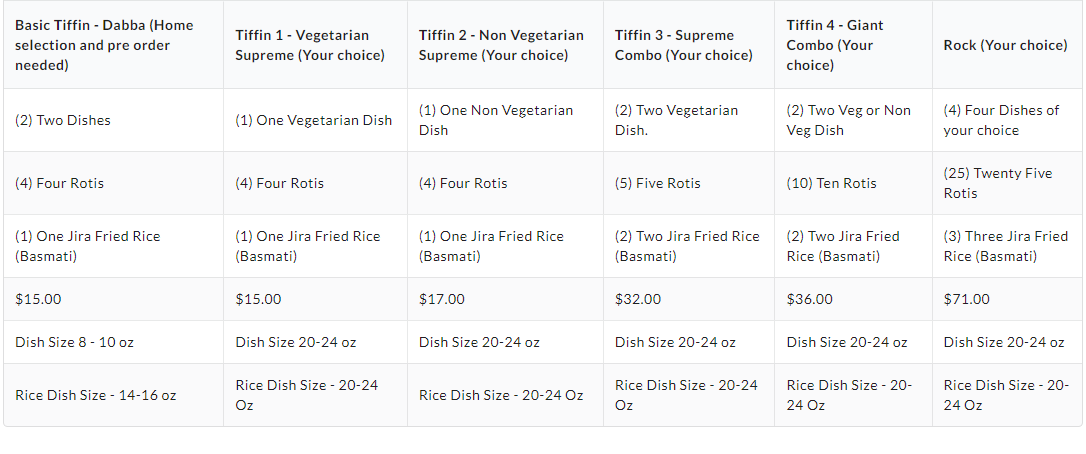The width and height of the screenshot is (1086, 454).
Task: Click the (1) One Non Vegetarian Dish cell
Action: [x=496, y=120]
